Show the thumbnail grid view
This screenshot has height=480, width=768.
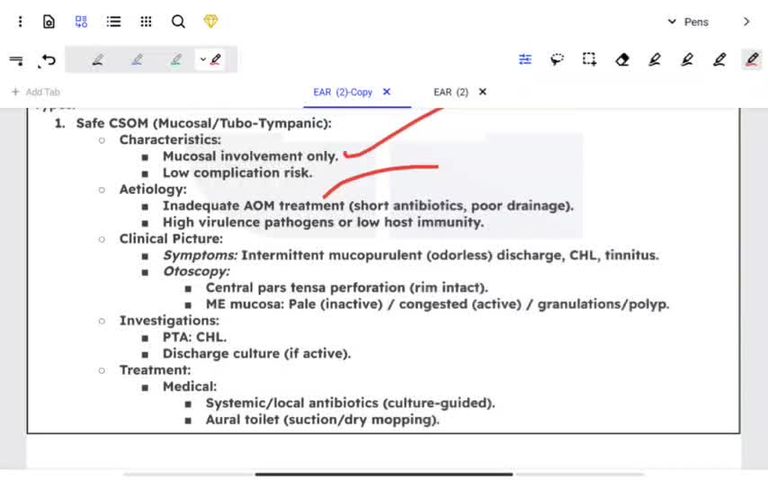click(146, 21)
